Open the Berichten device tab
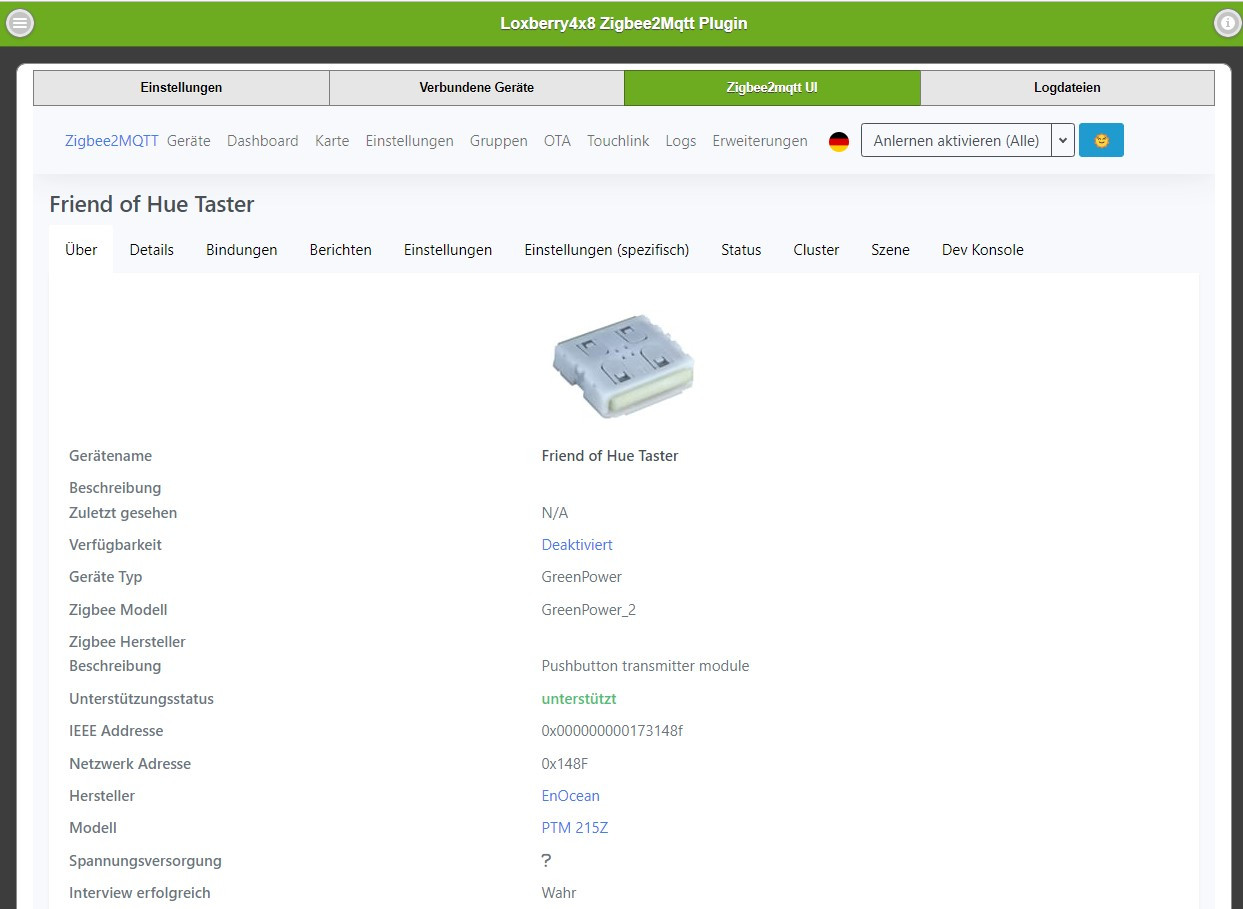 (x=341, y=250)
